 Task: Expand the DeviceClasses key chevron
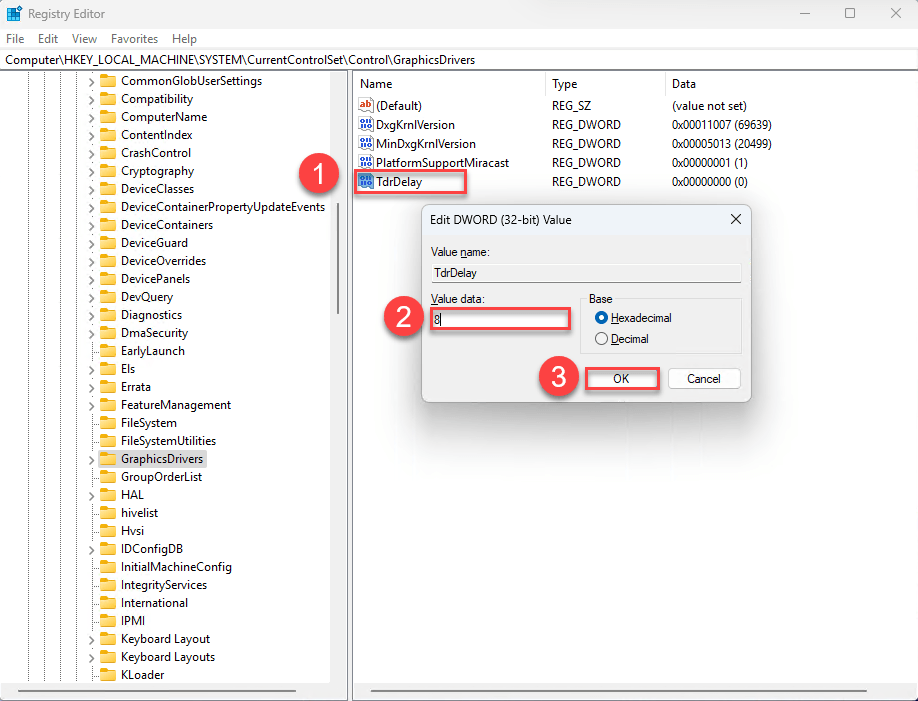(91, 189)
